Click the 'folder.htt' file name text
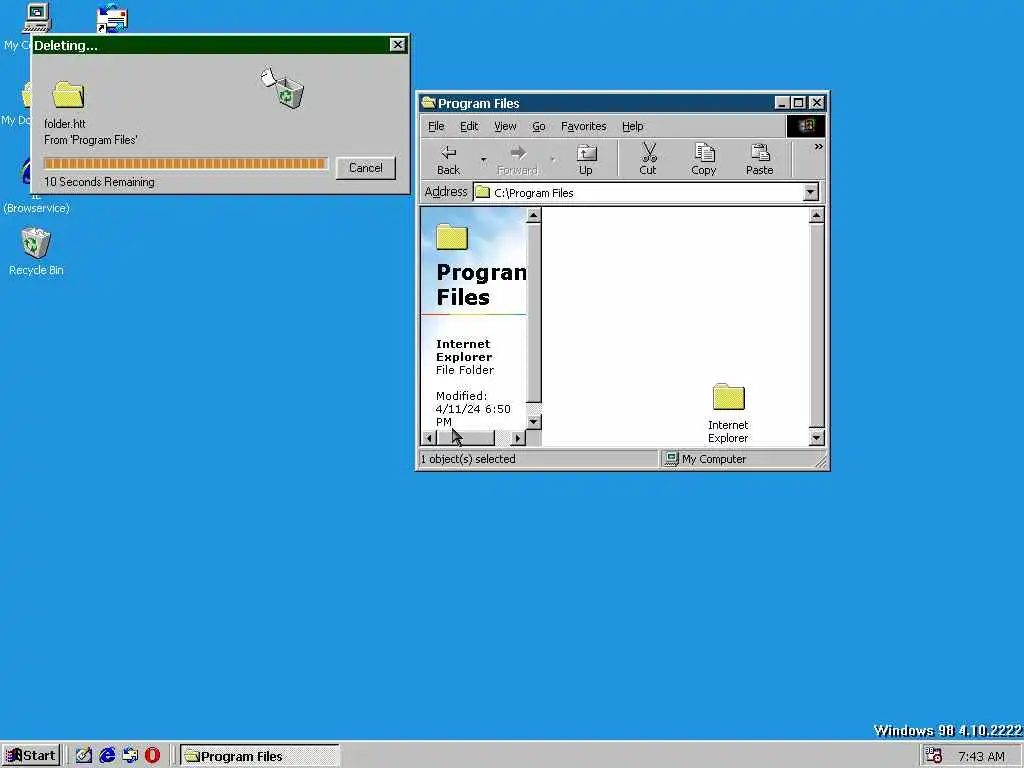Viewport: 1024px width, 768px height. (x=65, y=123)
